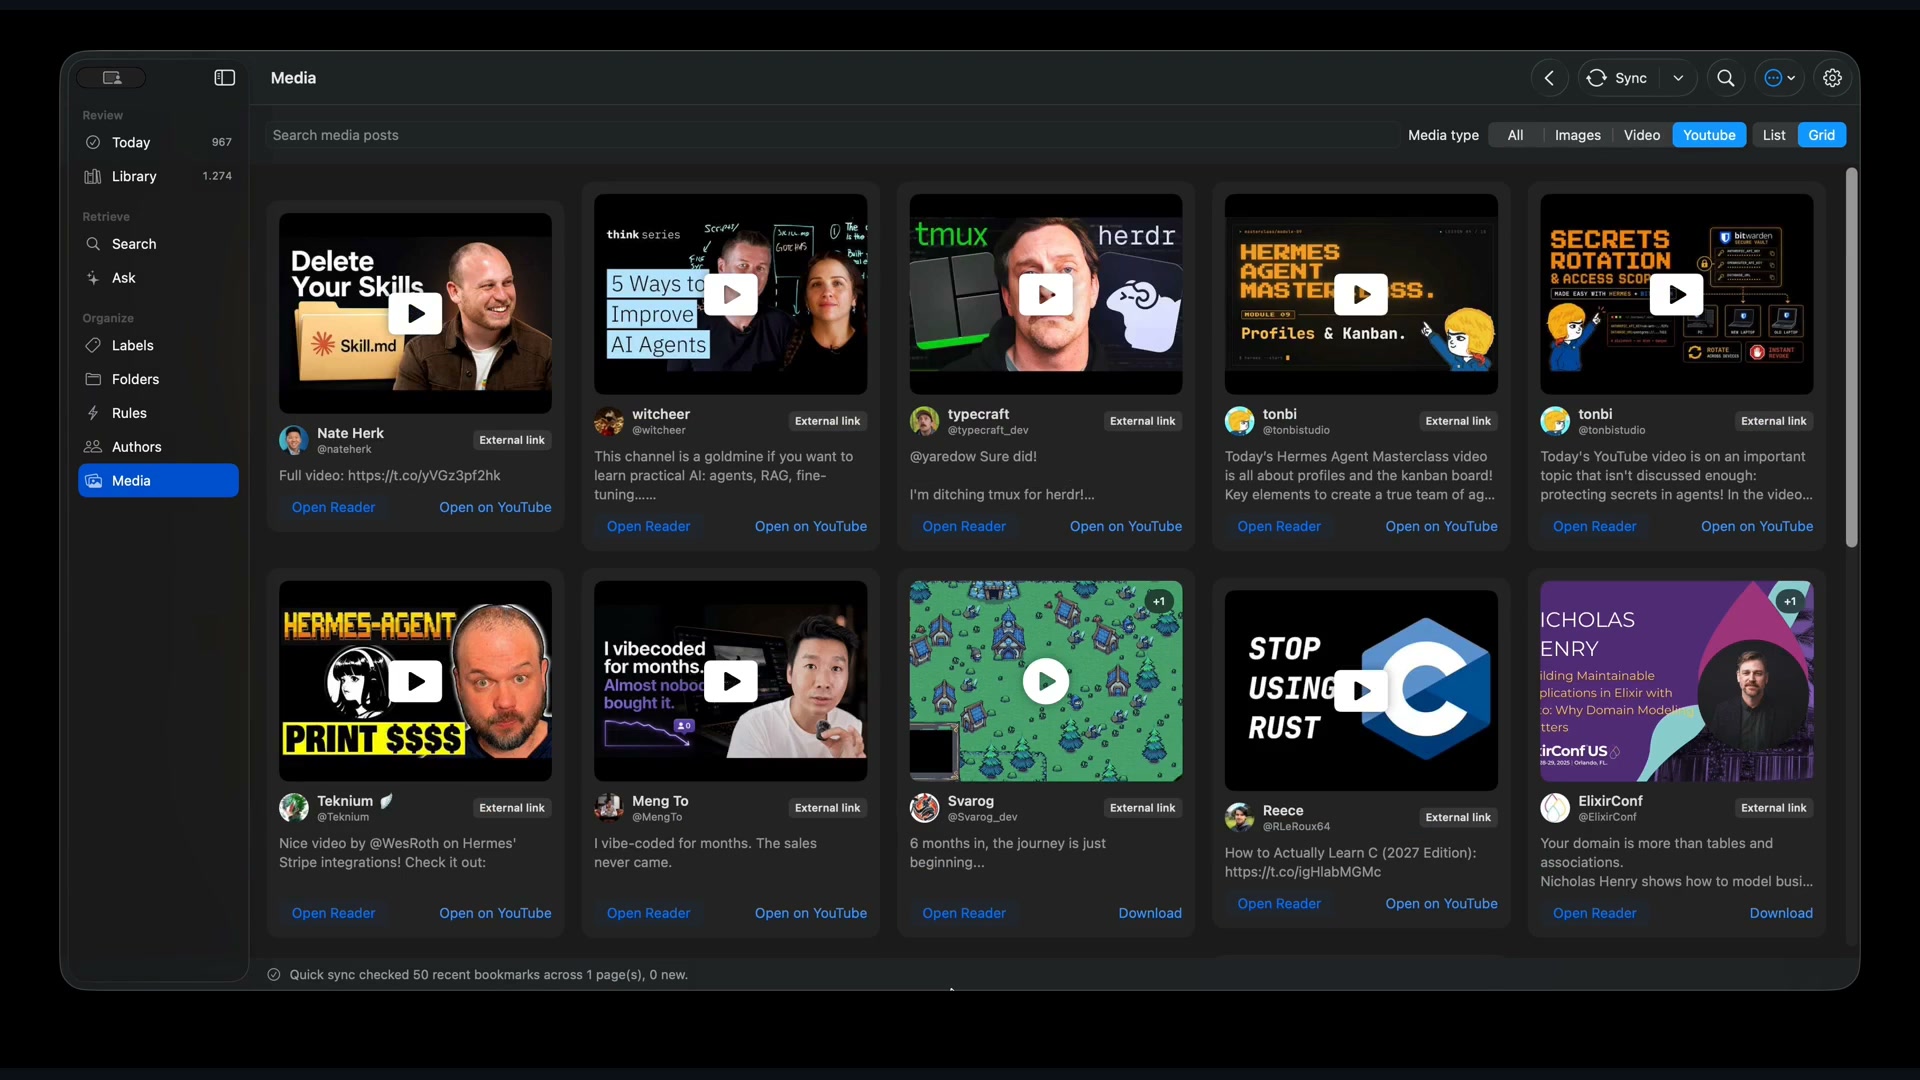Click Teknium's avatar
The width and height of the screenshot is (1920, 1080).
[294, 808]
